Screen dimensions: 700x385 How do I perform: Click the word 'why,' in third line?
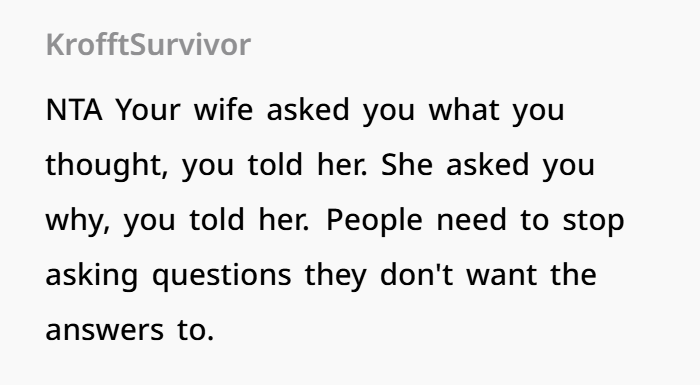pyautogui.click(x=78, y=220)
